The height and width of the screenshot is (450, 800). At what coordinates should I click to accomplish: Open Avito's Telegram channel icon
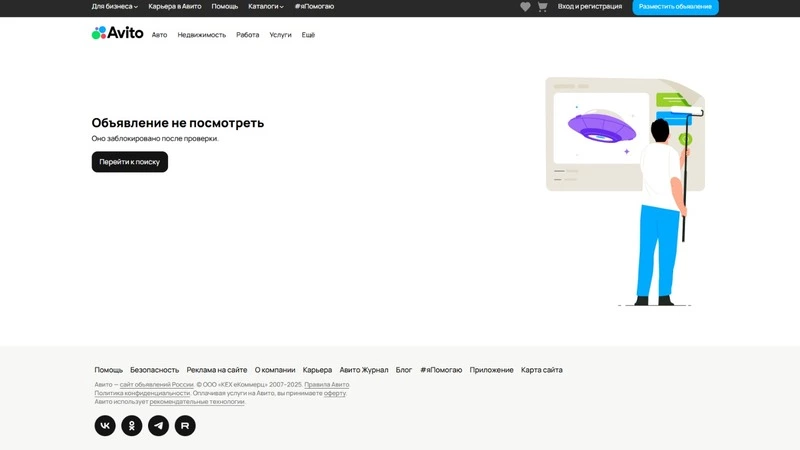158,425
